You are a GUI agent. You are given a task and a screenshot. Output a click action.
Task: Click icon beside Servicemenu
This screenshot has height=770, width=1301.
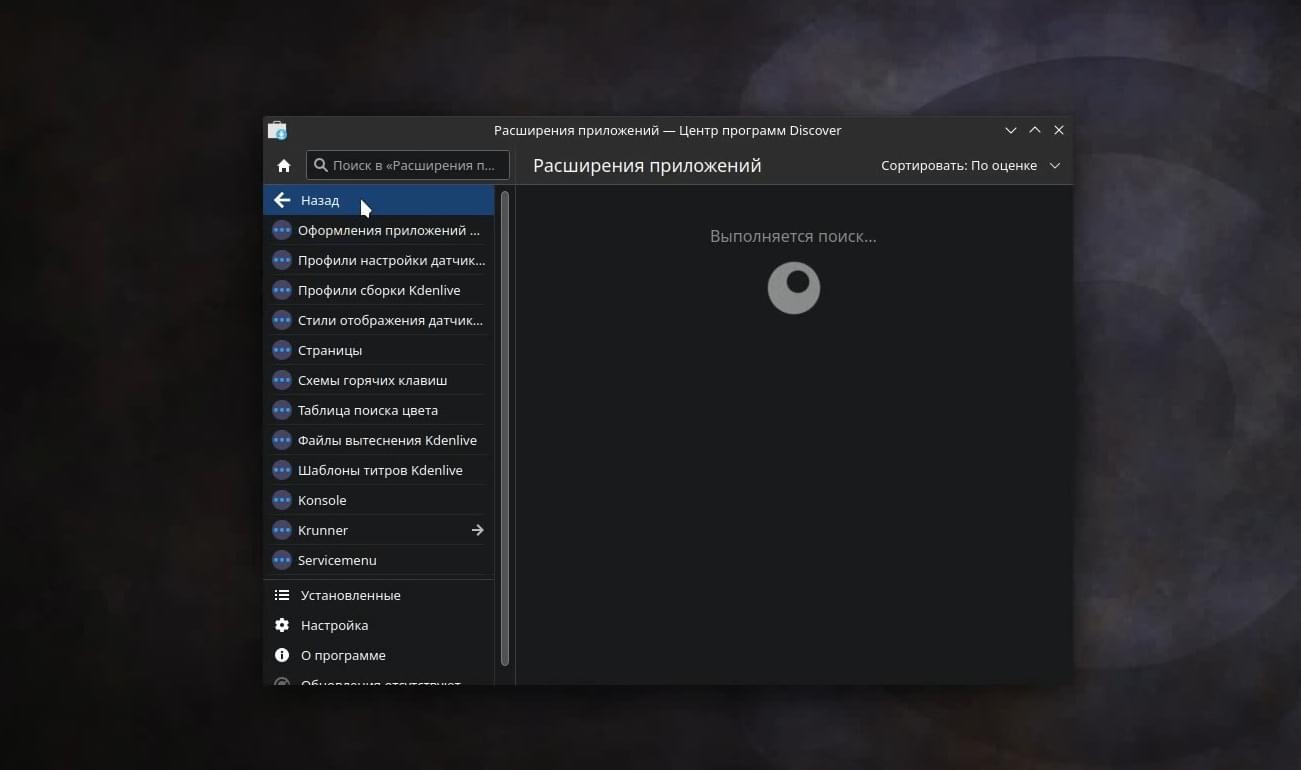tap(282, 560)
